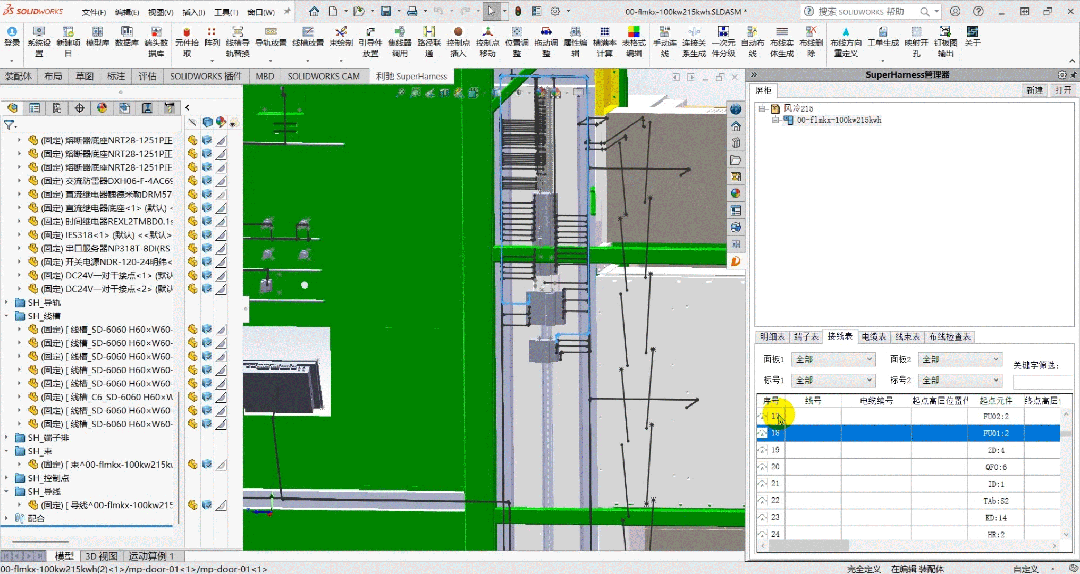Select the 阵列 array tool
Viewport: 1080px width, 574px height.
(x=211, y=37)
